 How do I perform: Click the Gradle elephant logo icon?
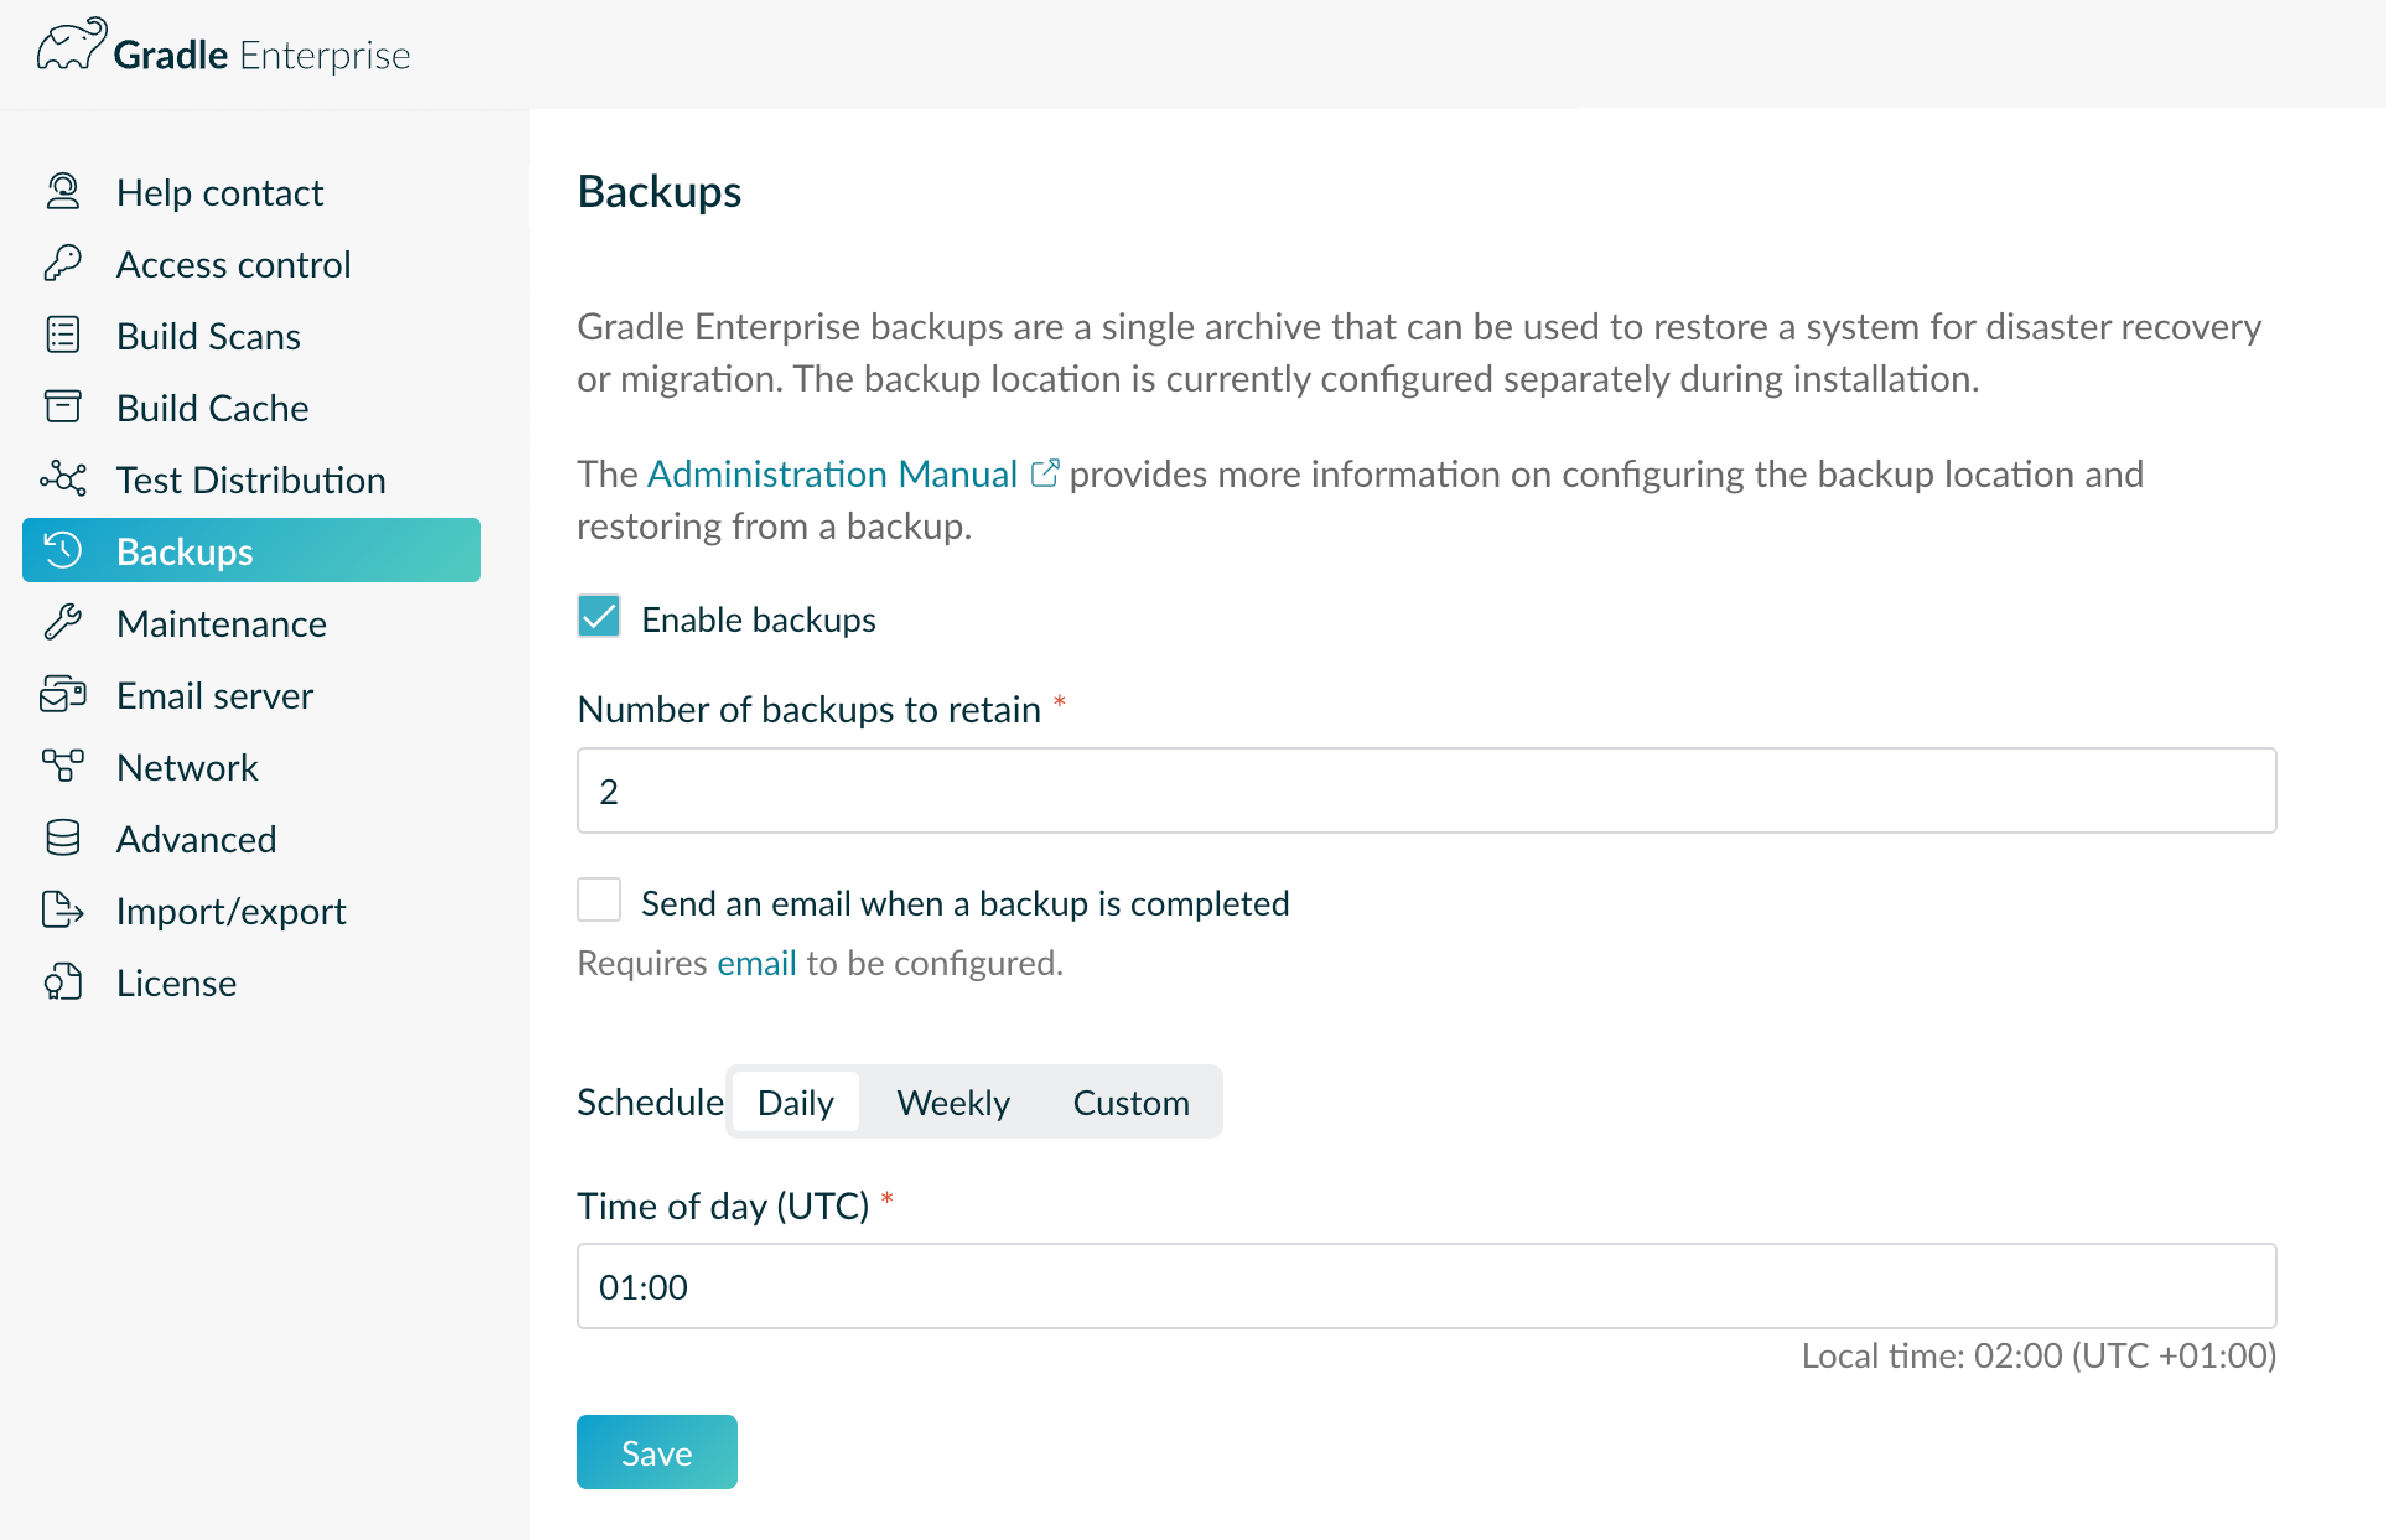pos(71,45)
